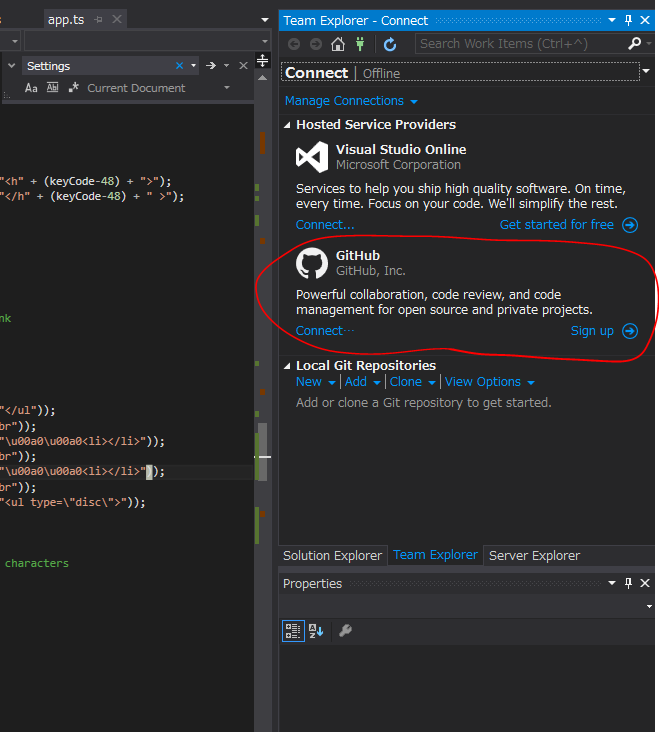This screenshot has height=732, width=659.
Task: Click the Team Explorer Home icon
Action: pos(338,44)
